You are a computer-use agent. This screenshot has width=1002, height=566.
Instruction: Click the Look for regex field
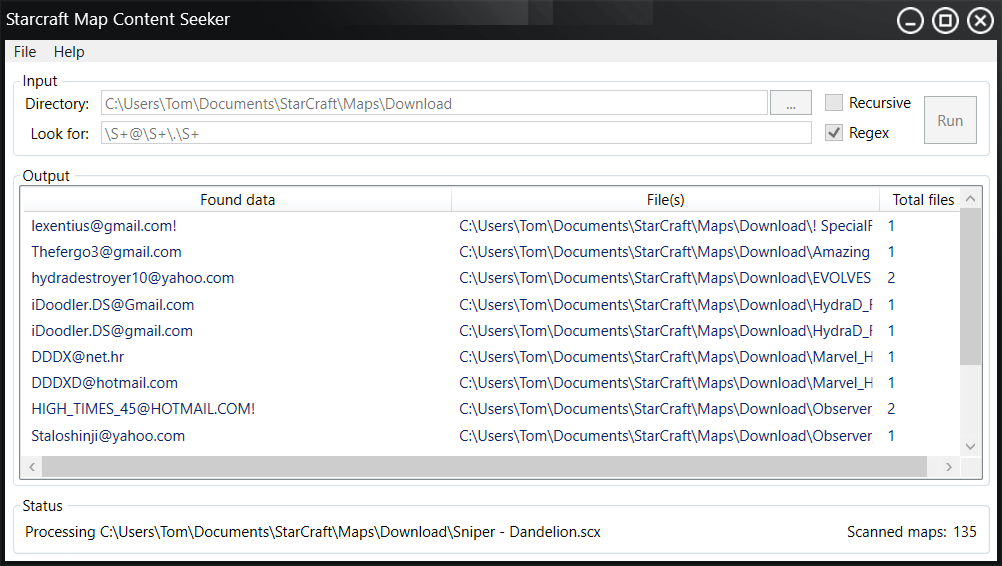point(456,134)
